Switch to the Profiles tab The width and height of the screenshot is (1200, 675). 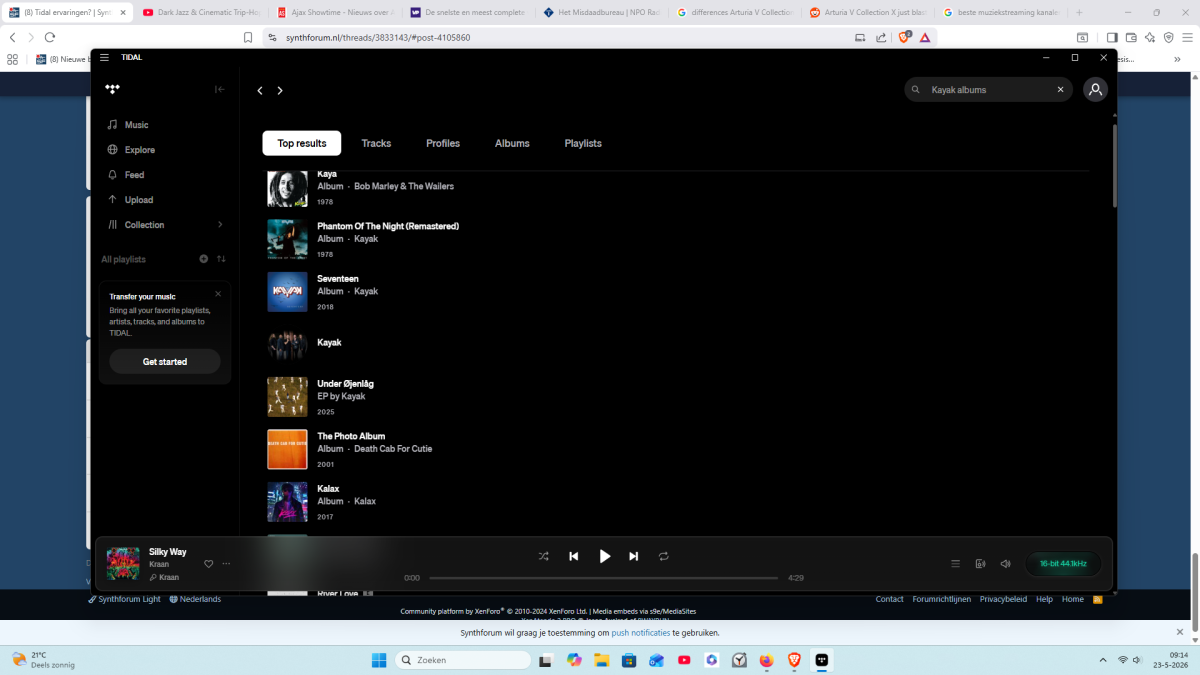tap(443, 143)
